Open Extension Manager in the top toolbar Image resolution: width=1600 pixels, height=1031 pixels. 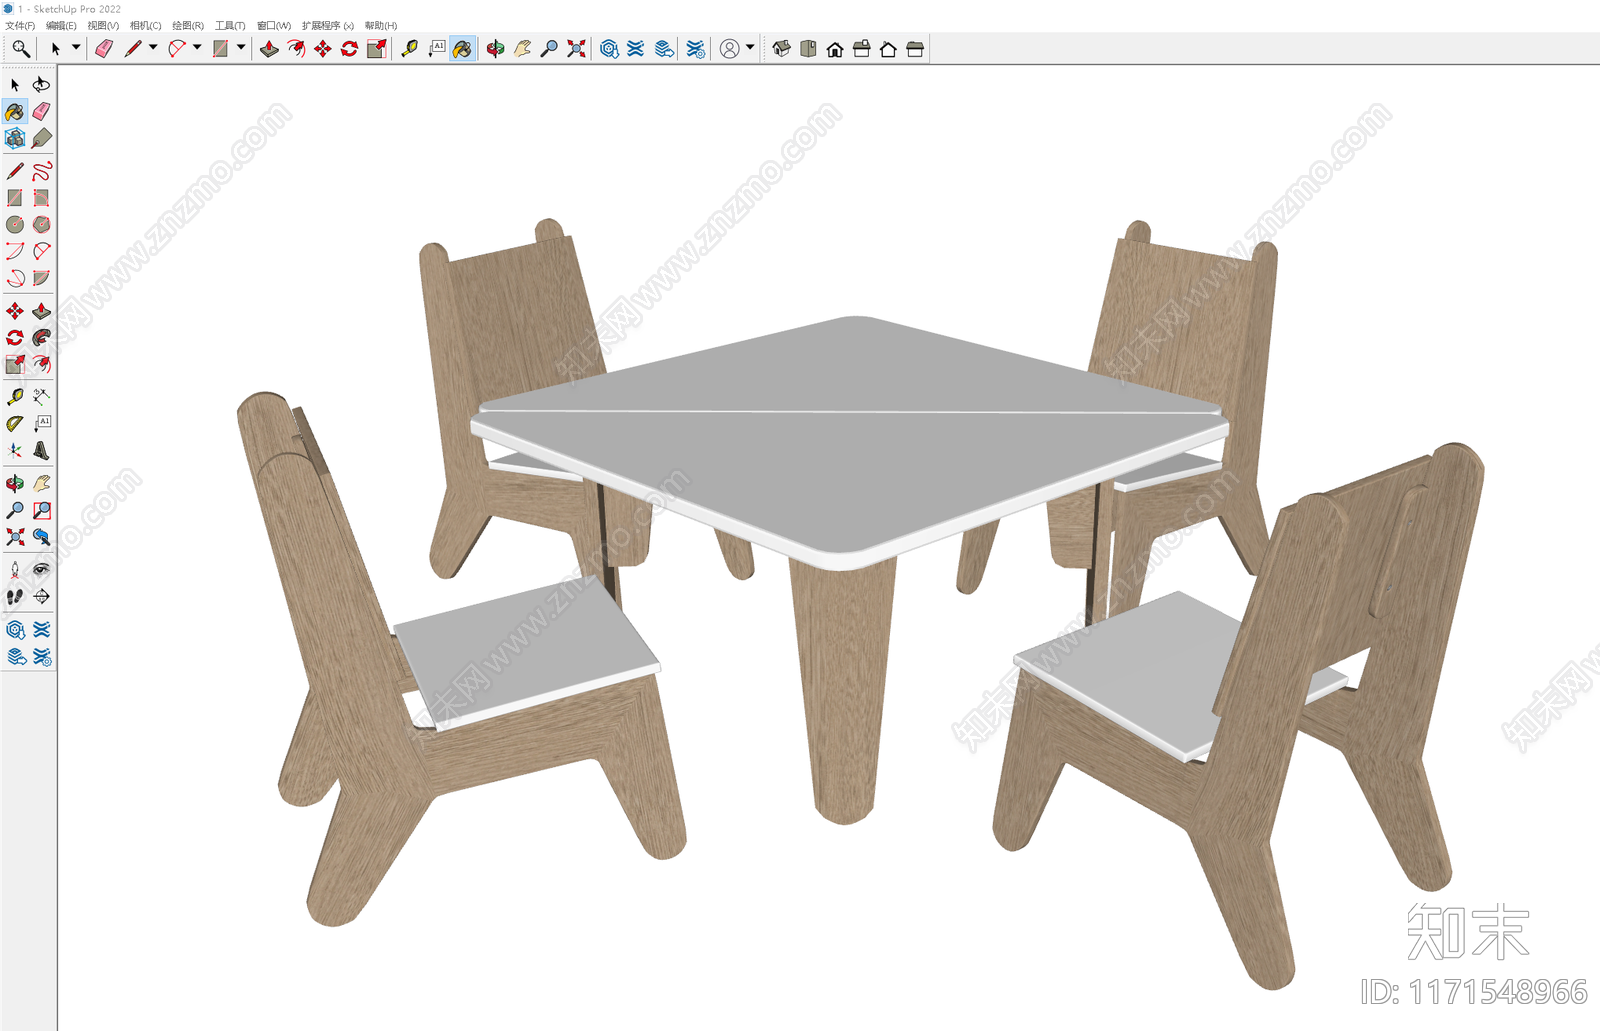click(x=696, y=49)
